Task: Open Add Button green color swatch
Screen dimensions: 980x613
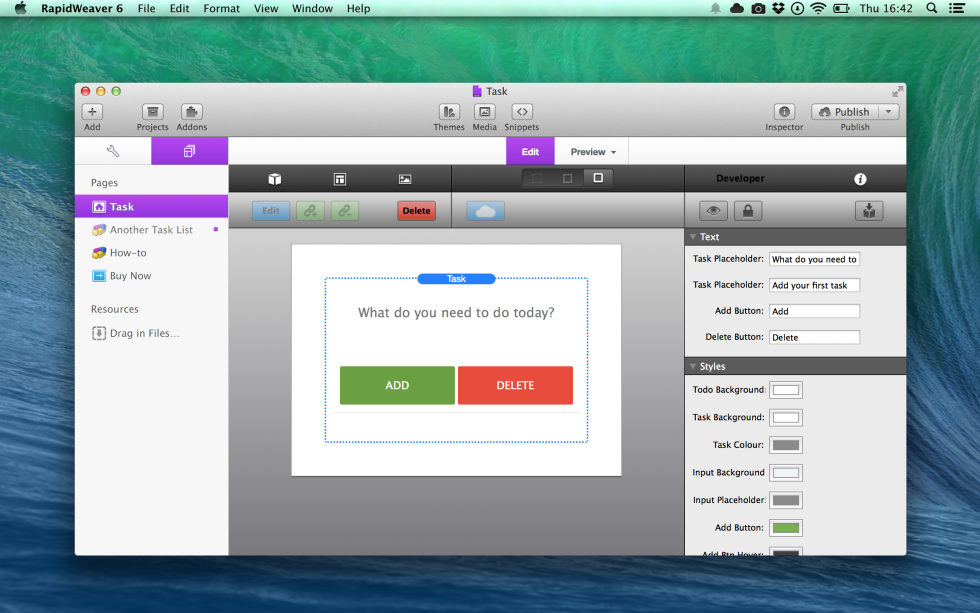Action: (x=786, y=528)
